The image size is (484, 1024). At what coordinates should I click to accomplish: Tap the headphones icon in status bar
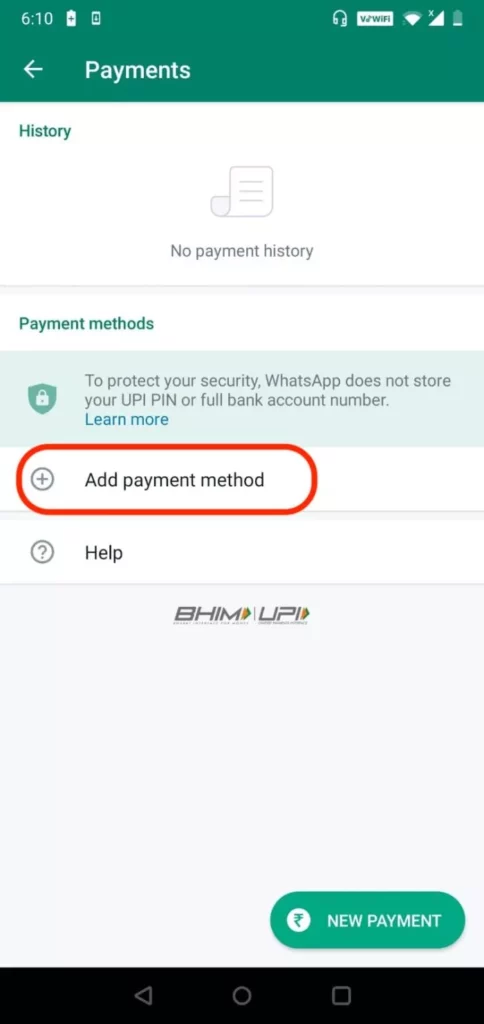(x=340, y=18)
